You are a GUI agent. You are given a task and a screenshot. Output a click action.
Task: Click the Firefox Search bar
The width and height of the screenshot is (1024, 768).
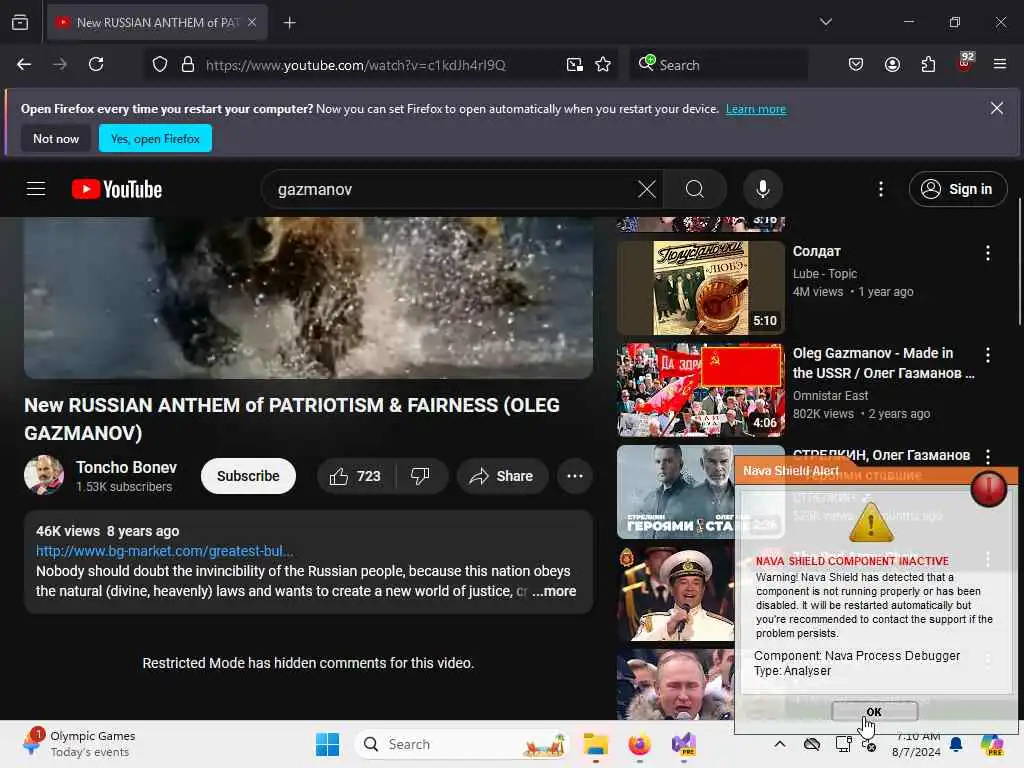pos(718,65)
